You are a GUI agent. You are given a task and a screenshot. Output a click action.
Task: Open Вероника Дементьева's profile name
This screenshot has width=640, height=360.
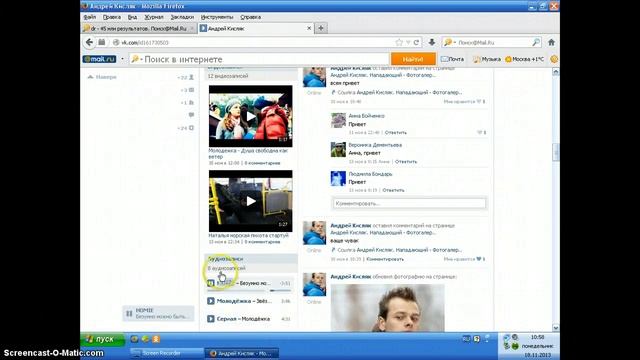tap(375, 145)
